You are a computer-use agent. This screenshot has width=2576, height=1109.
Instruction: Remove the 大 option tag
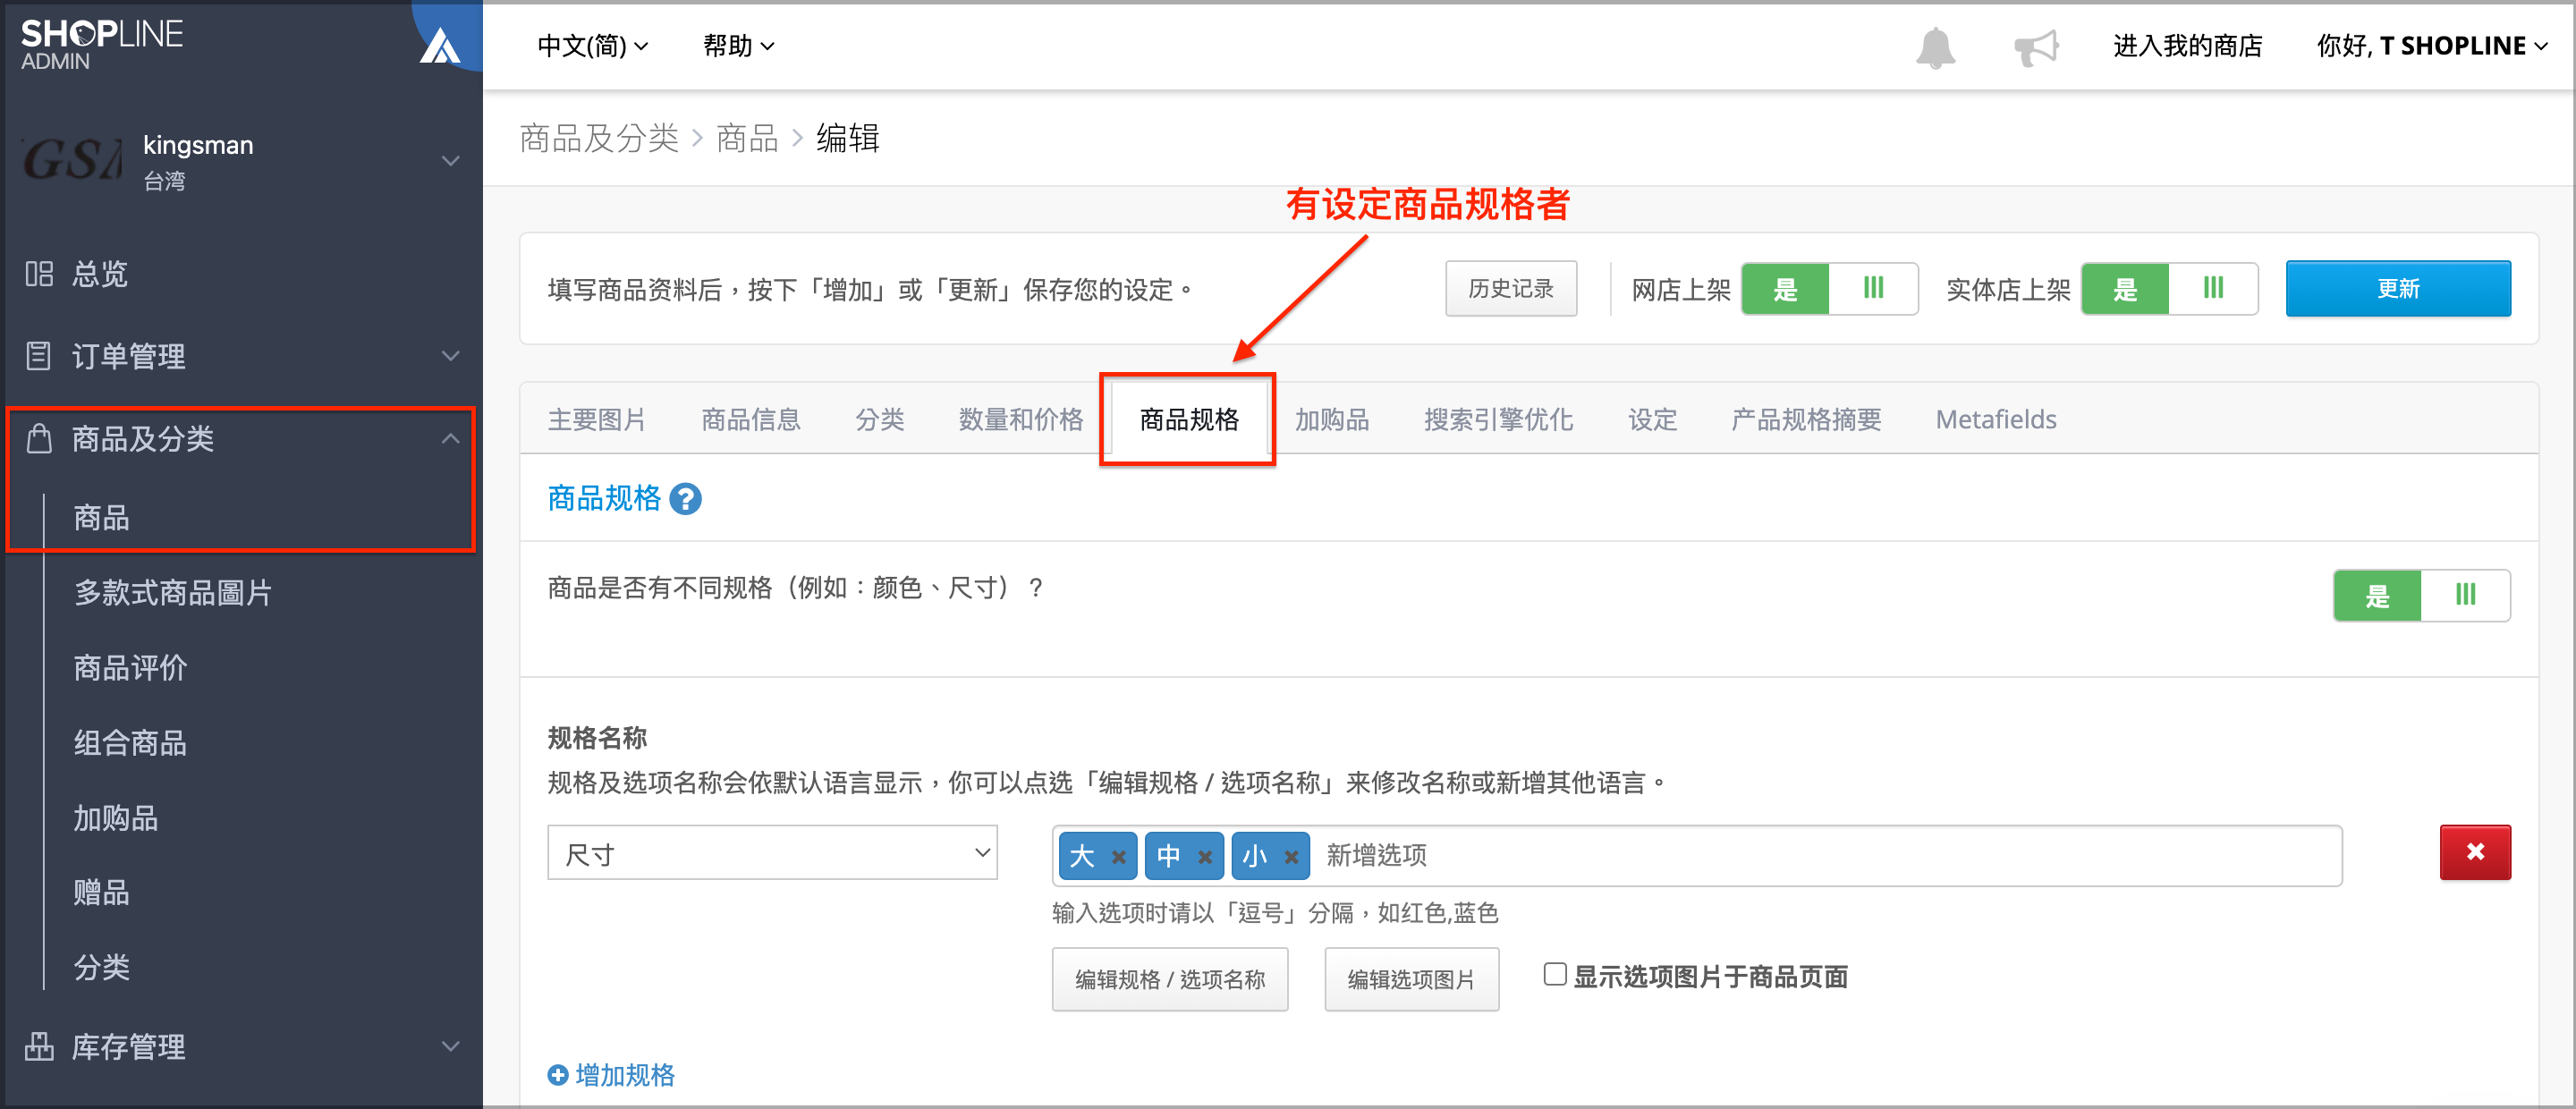click(1119, 856)
